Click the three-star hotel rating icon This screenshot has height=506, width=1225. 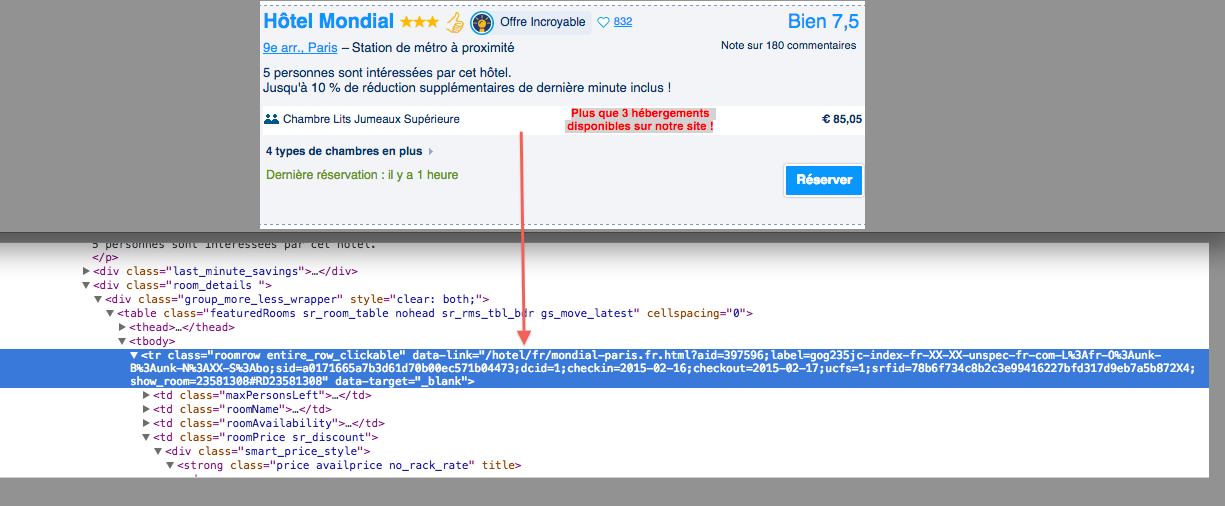(x=419, y=22)
